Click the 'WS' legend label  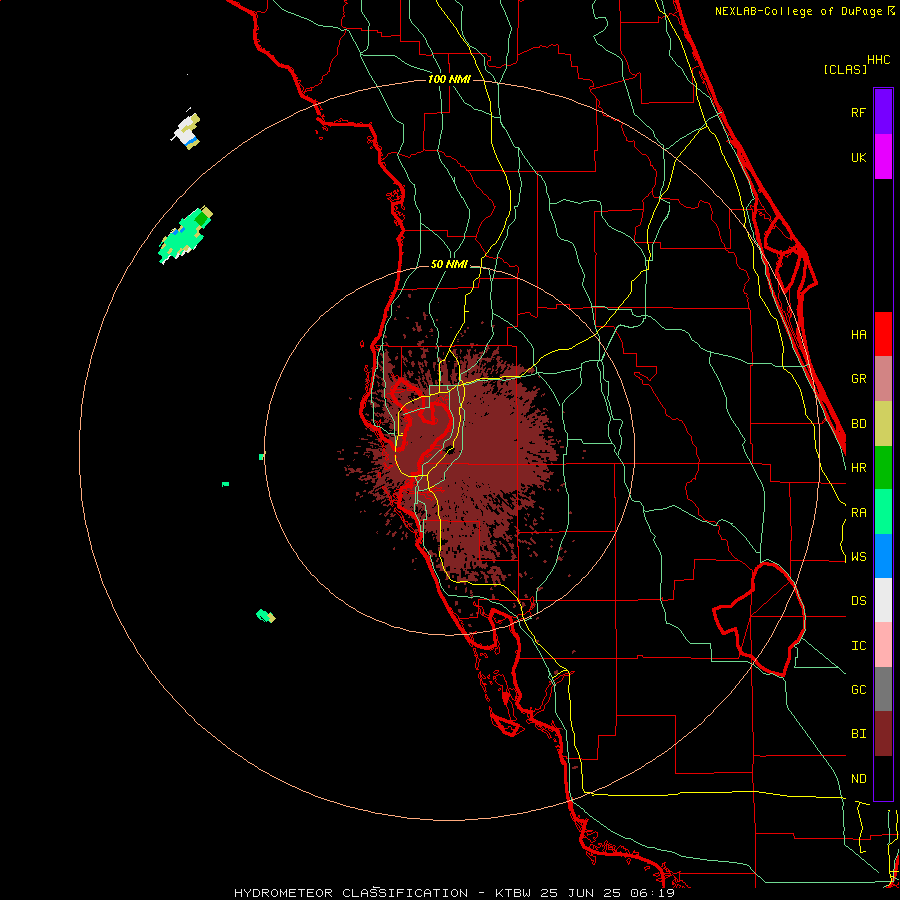[x=858, y=557]
